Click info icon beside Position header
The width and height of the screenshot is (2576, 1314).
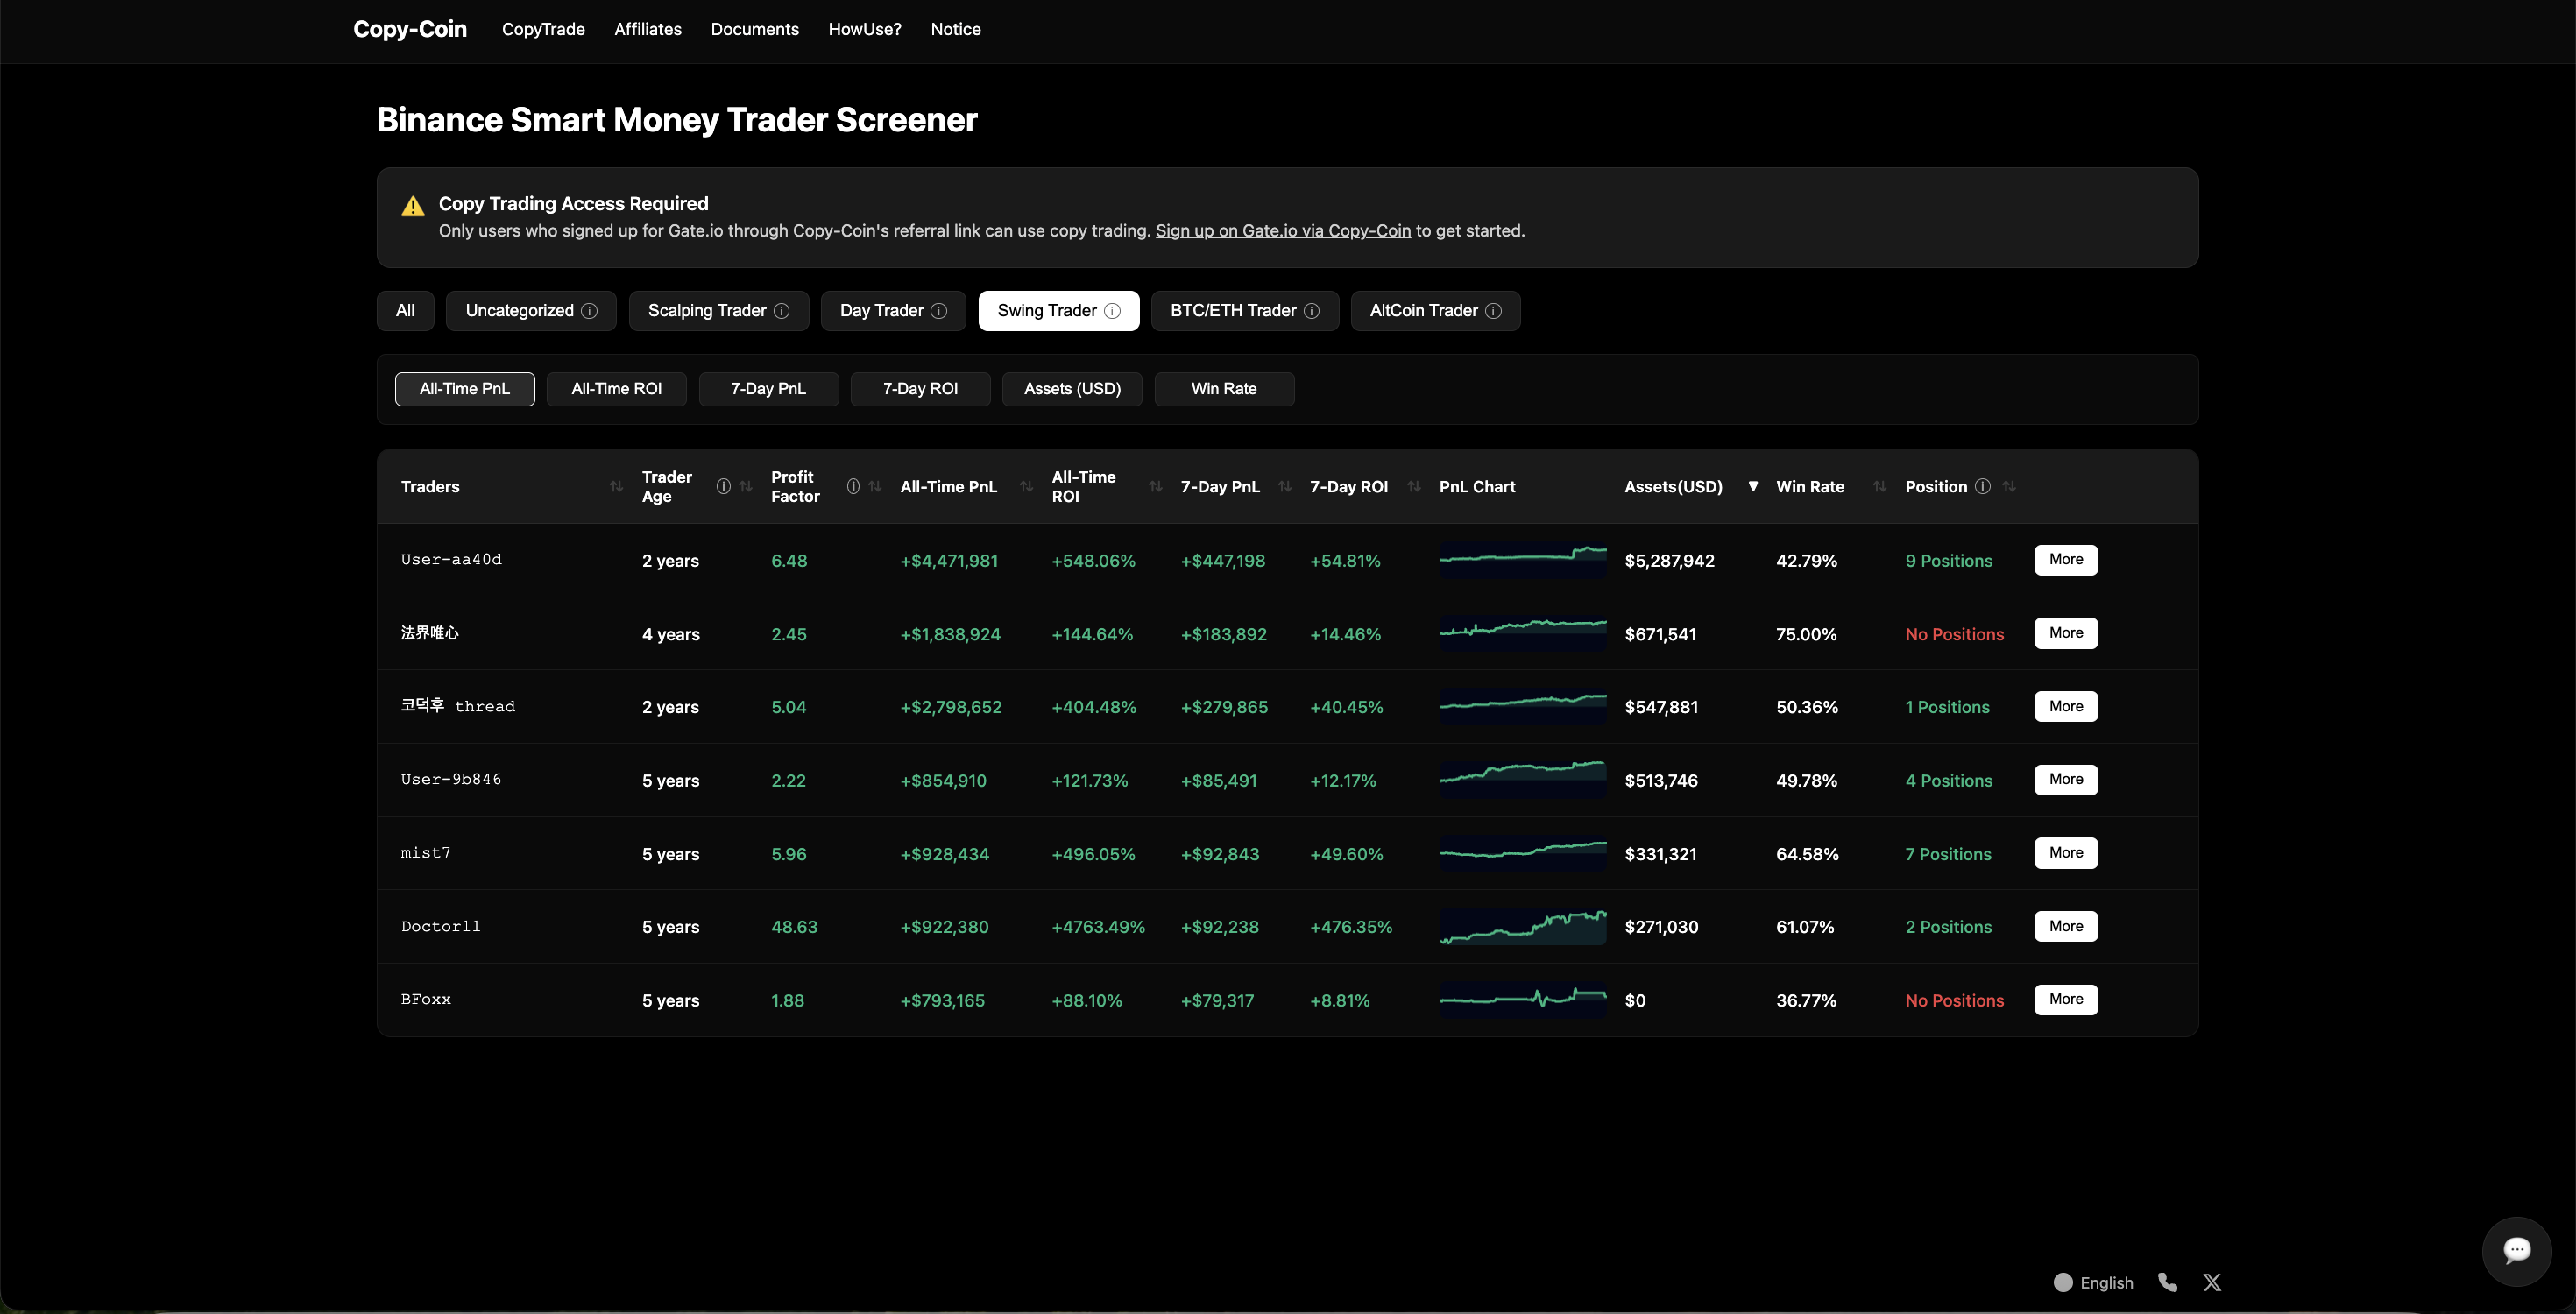click(1982, 486)
